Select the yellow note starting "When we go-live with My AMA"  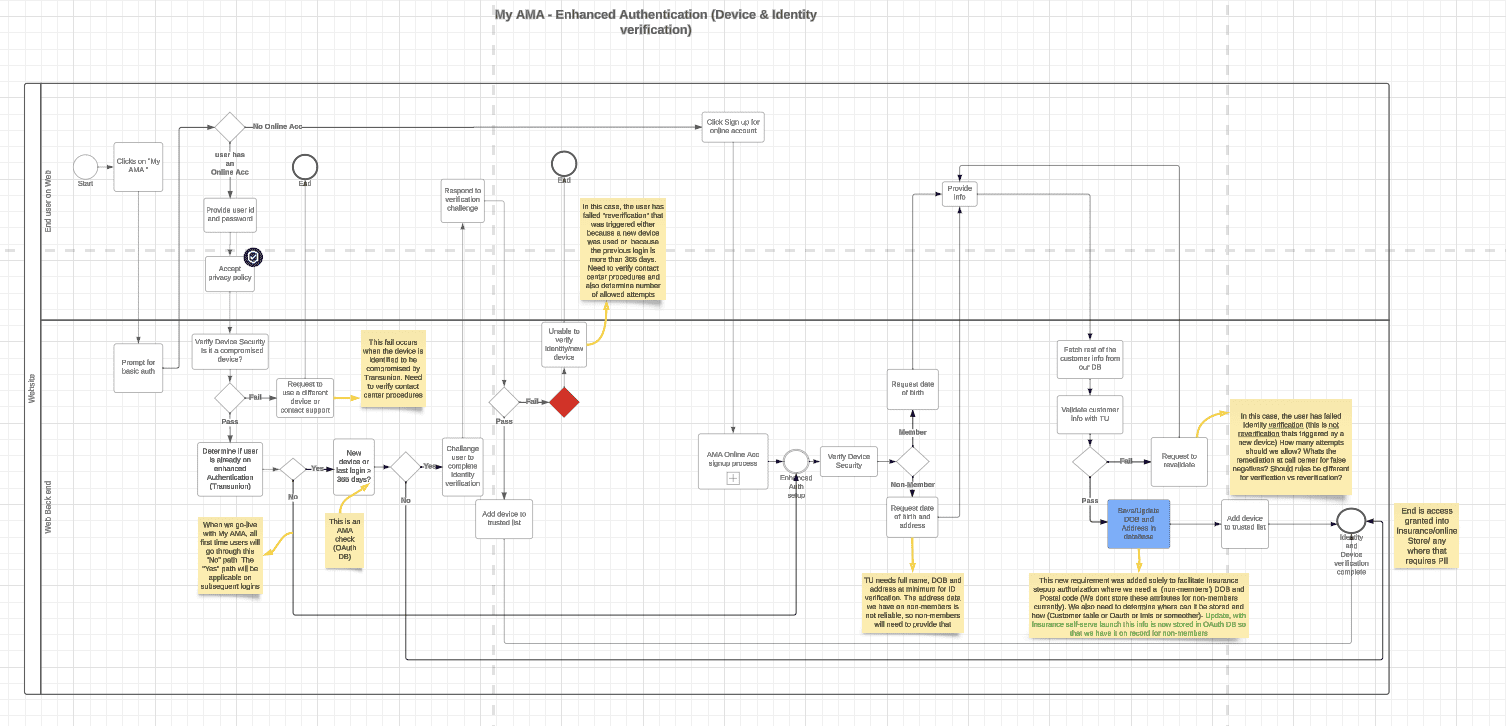click(229, 555)
